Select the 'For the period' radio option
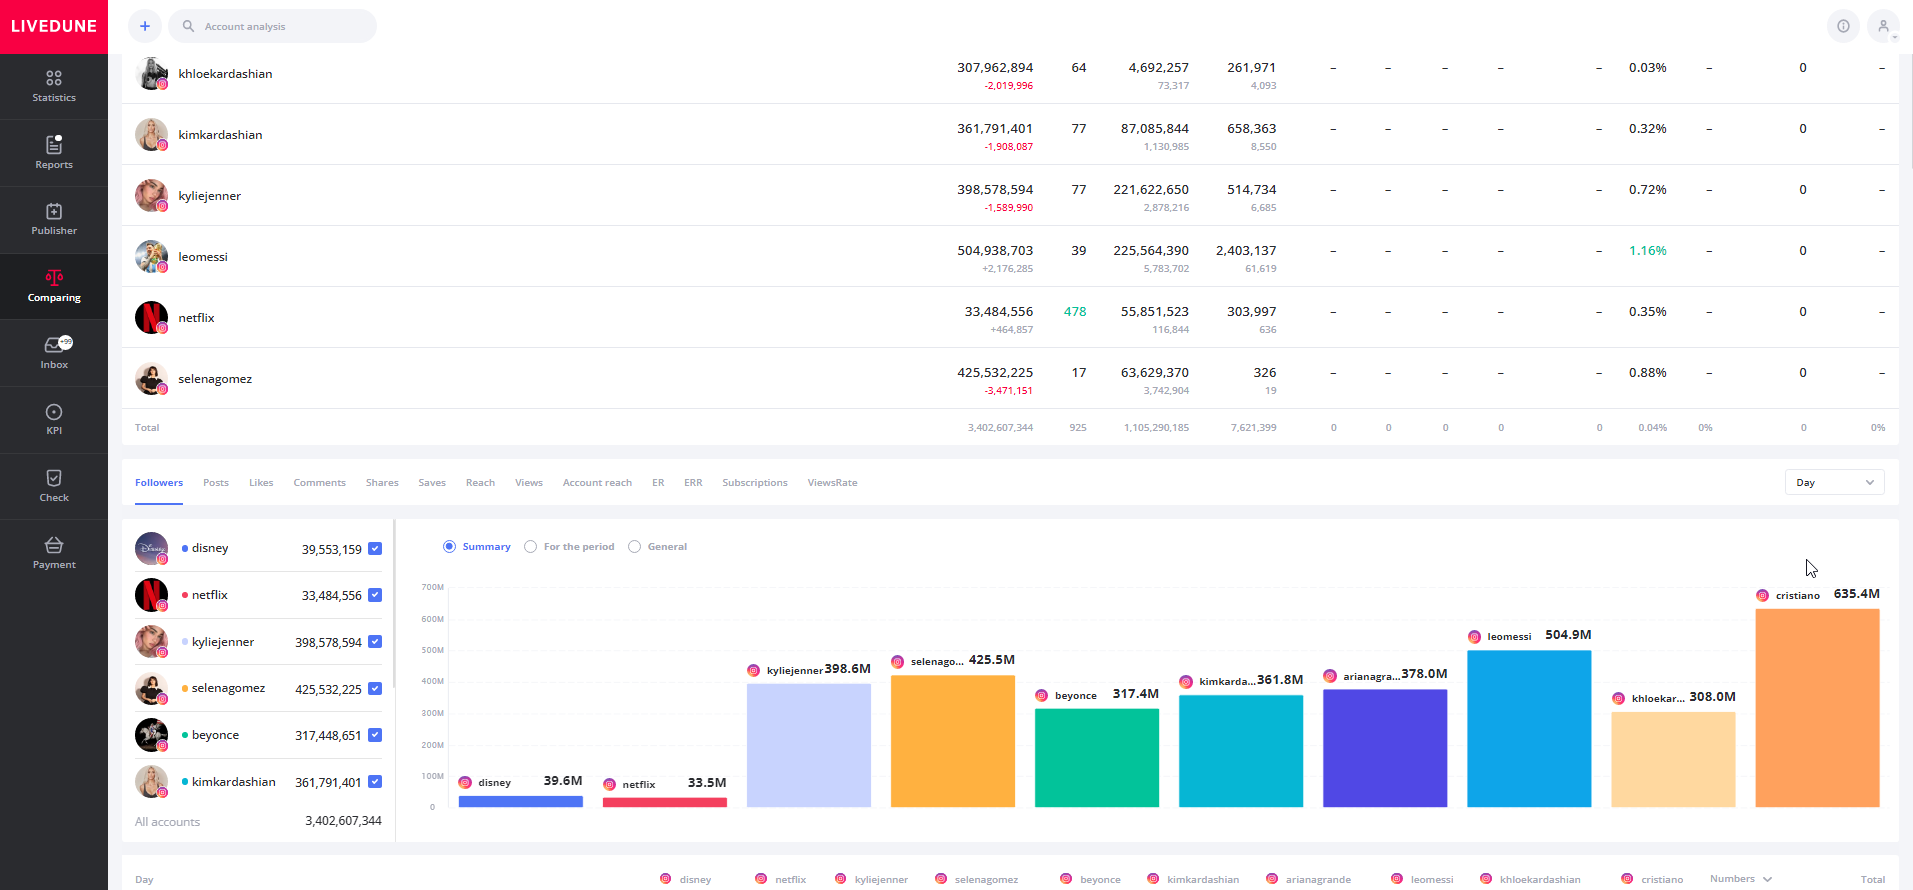Viewport: 1913px width, 890px height. 531,547
